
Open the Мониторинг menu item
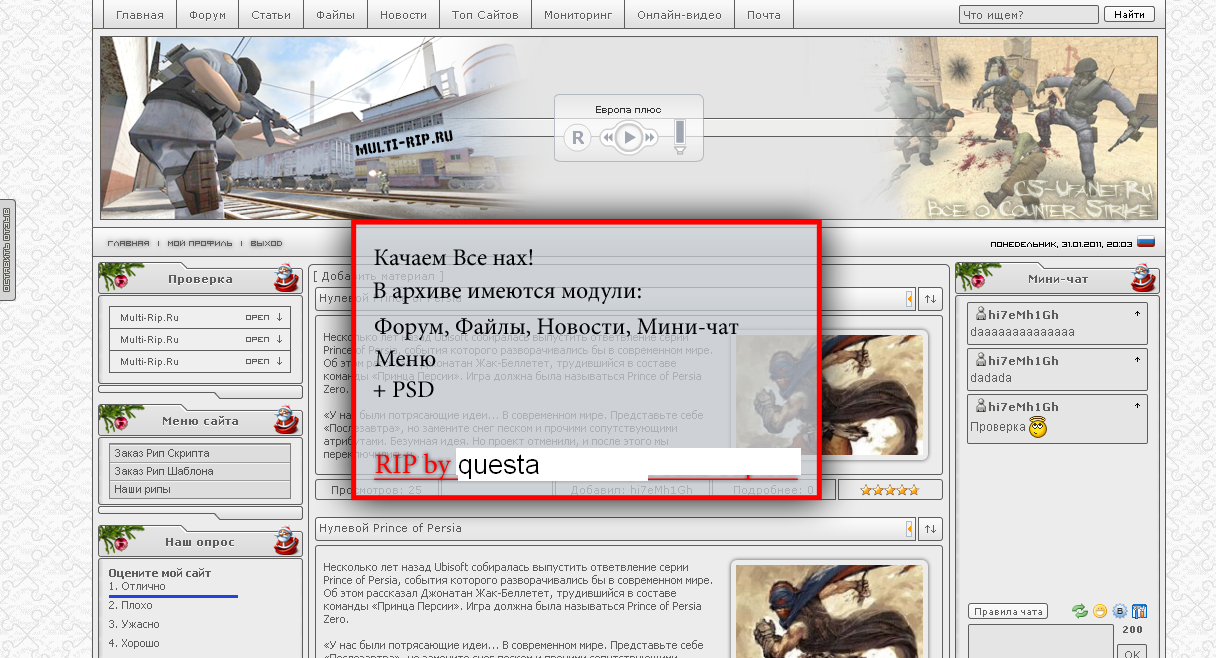pyautogui.click(x=578, y=15)
